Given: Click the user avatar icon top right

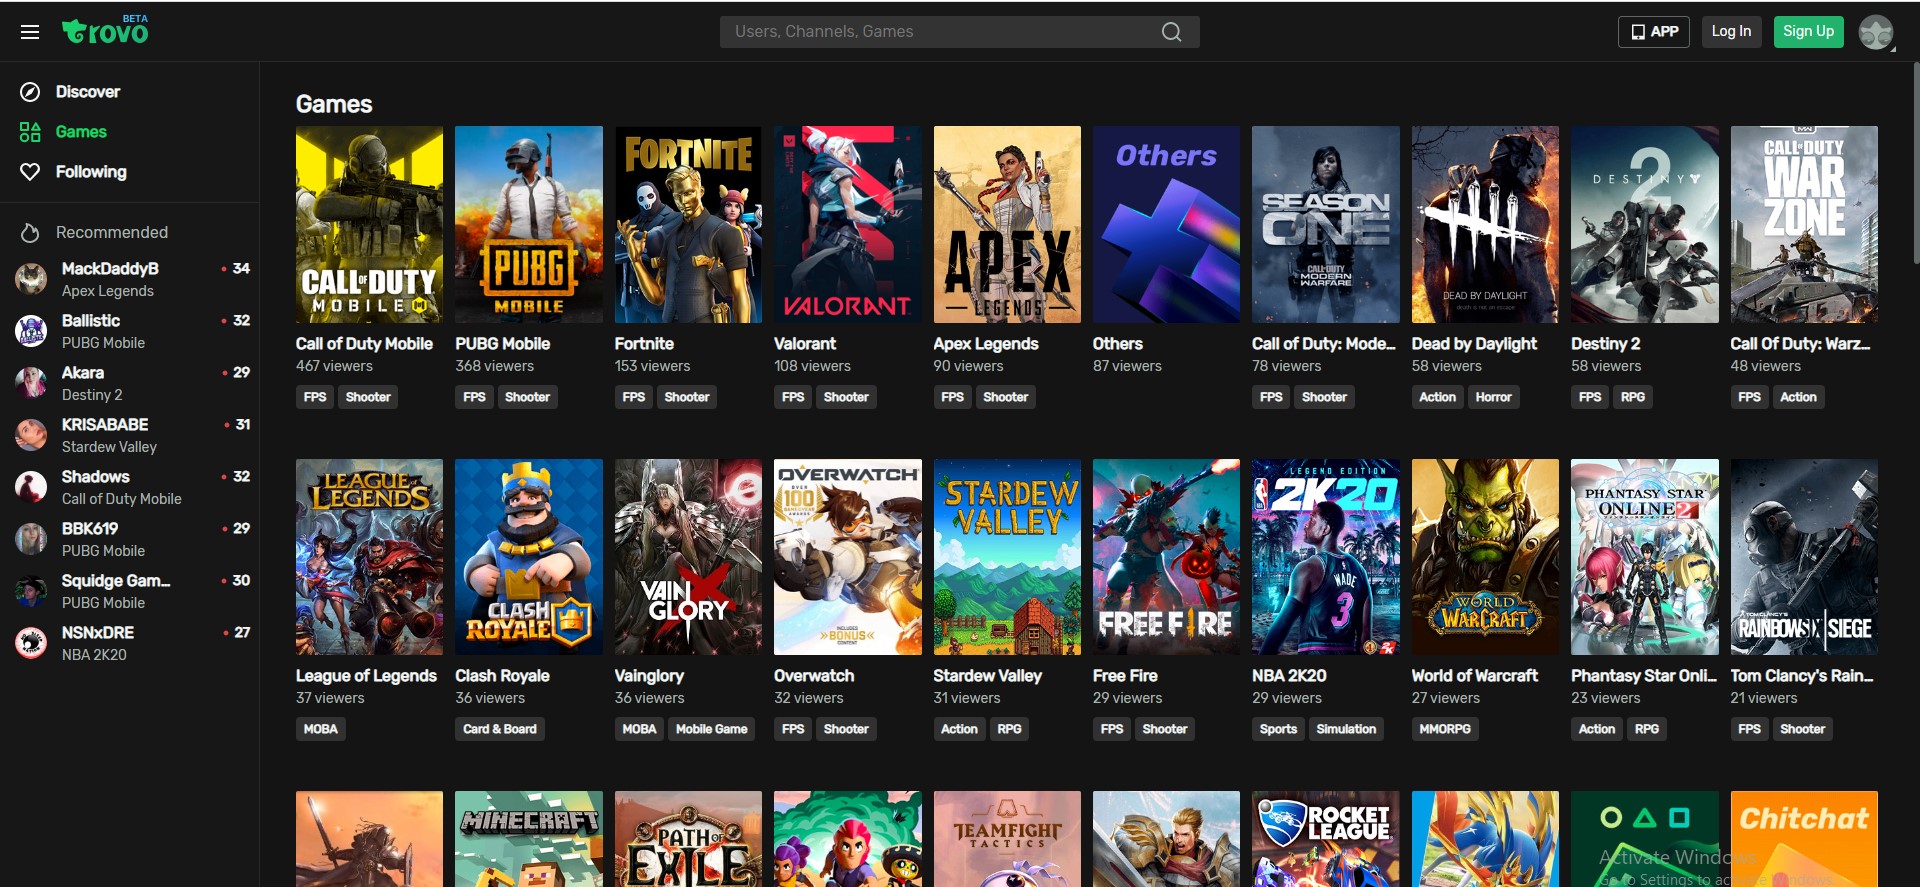Looking at the screenshot, I should coord(1874,32).
